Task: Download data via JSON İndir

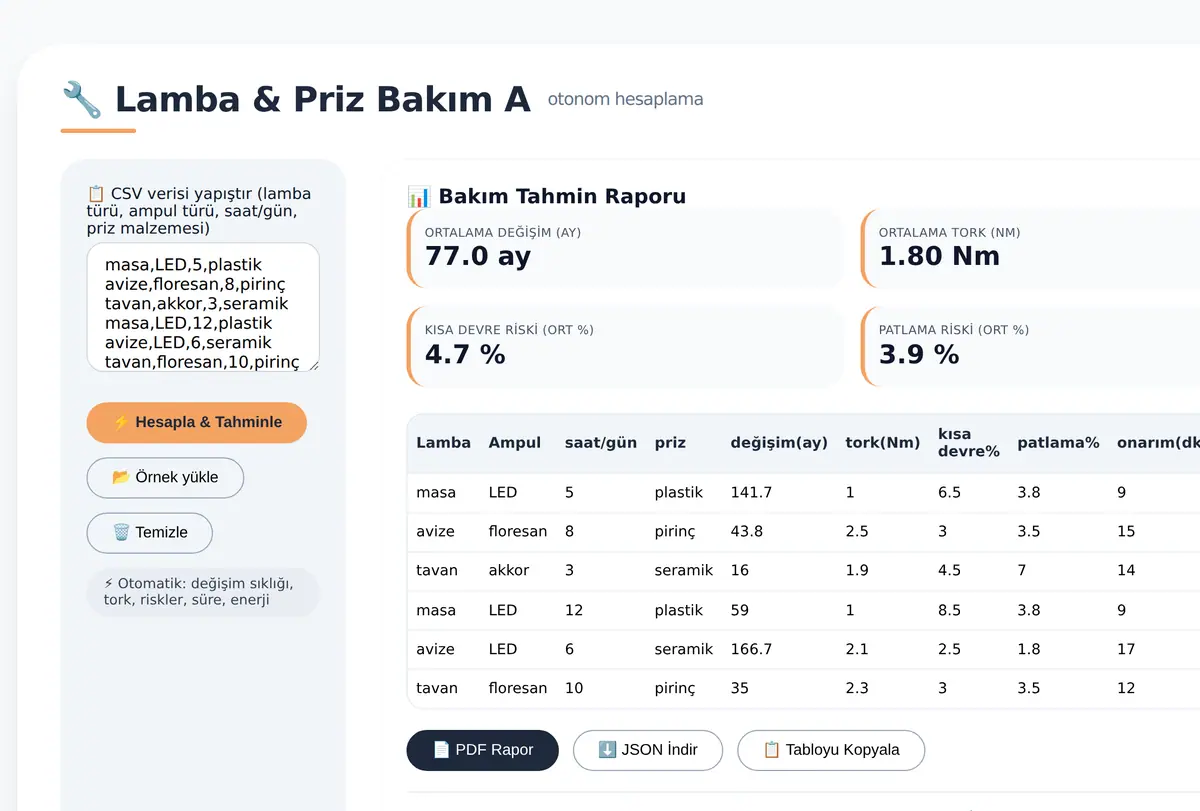Action: (648, 750)
